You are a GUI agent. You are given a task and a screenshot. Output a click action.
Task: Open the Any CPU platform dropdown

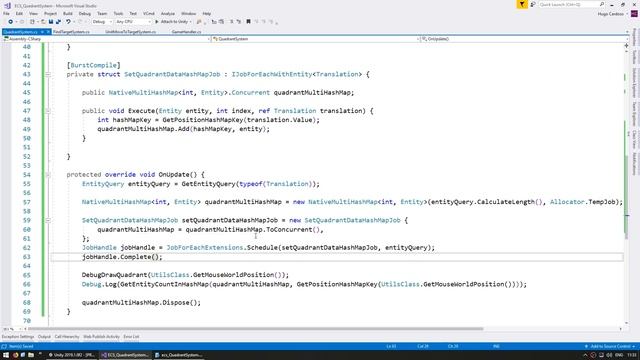tap(133, 22)
